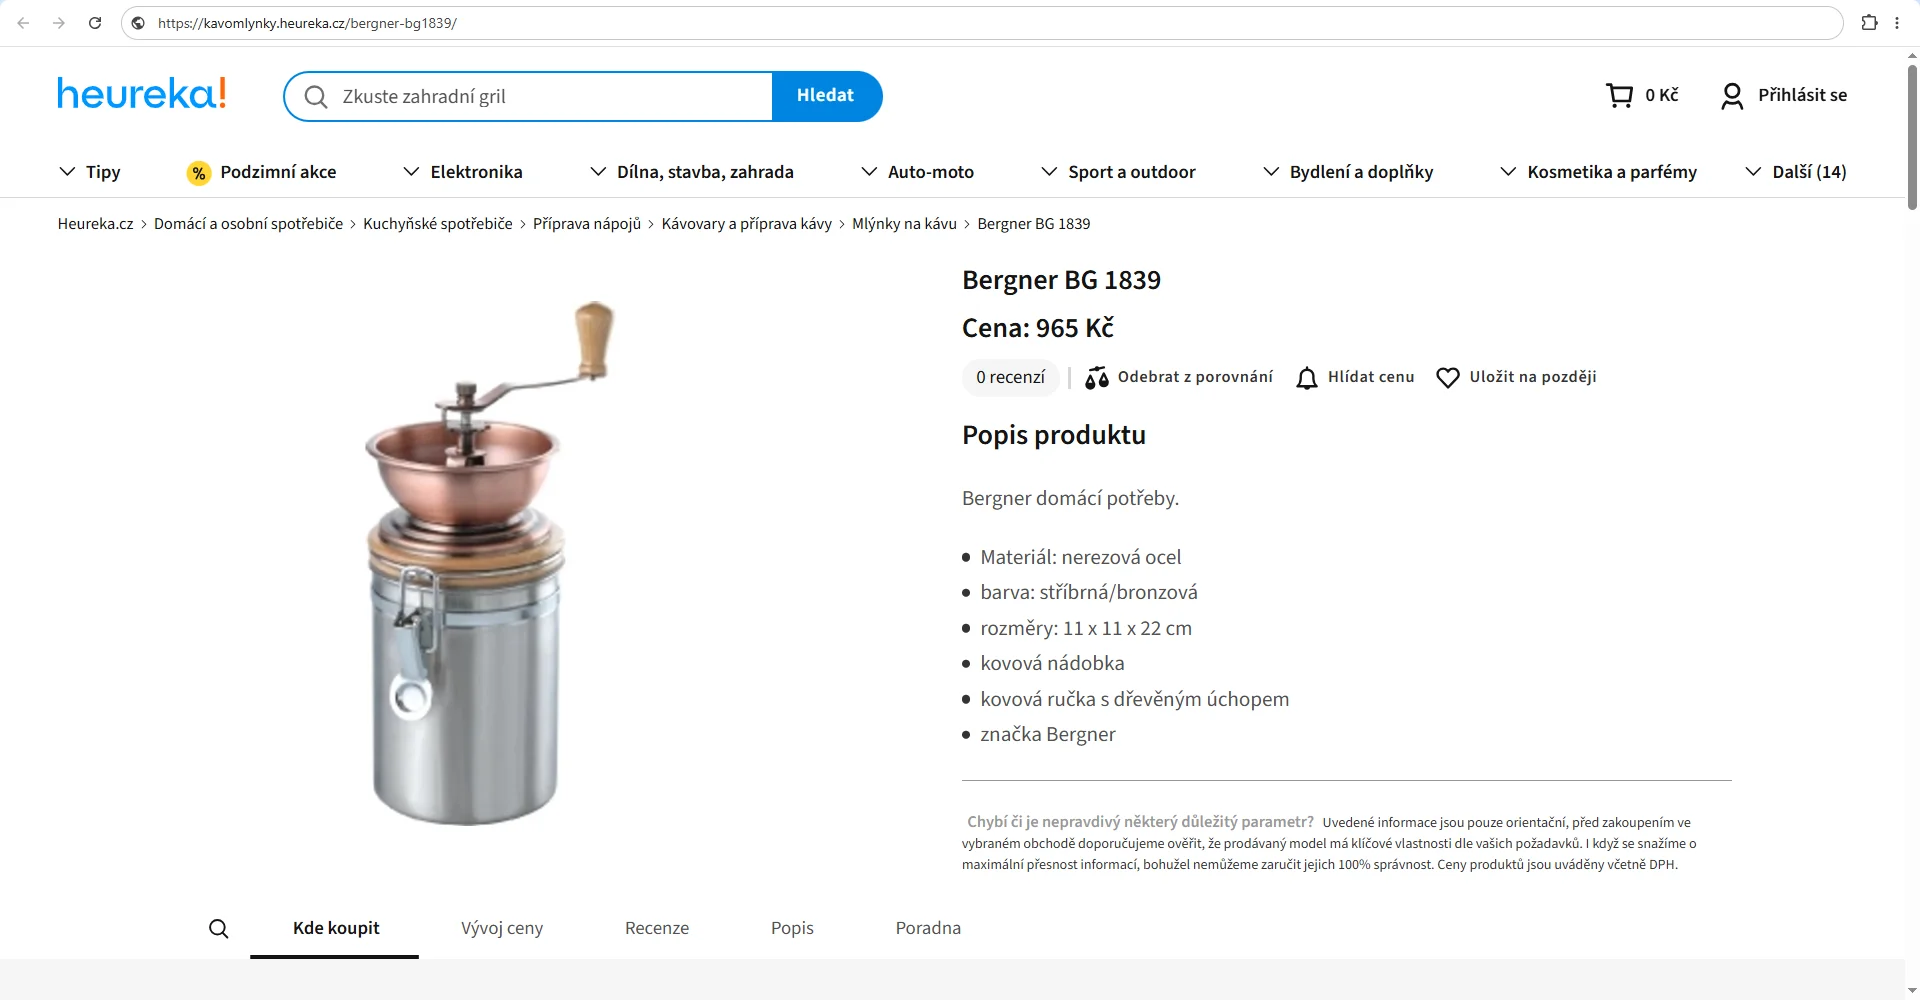Click the blue Hledat search button
The image size is (1920, 1000).
click(x=826, y=96)
